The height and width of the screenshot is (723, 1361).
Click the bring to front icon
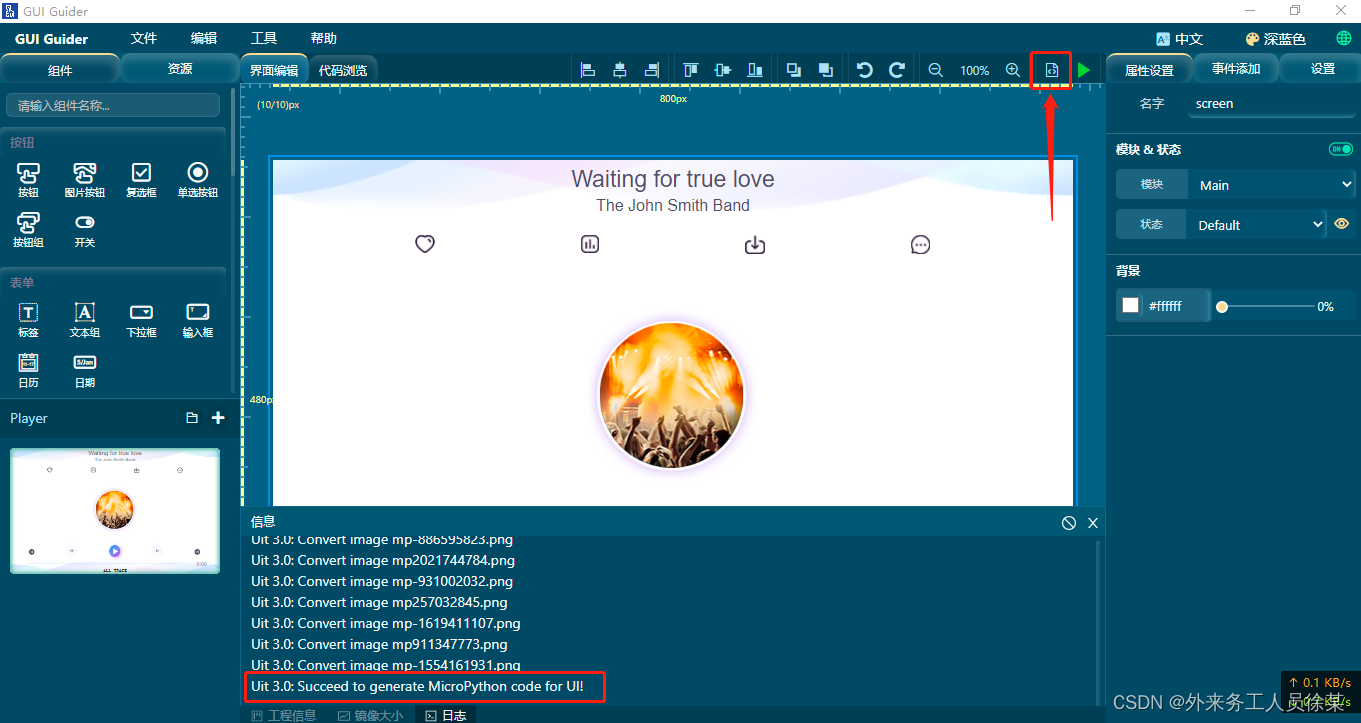[x=794, y=70]
